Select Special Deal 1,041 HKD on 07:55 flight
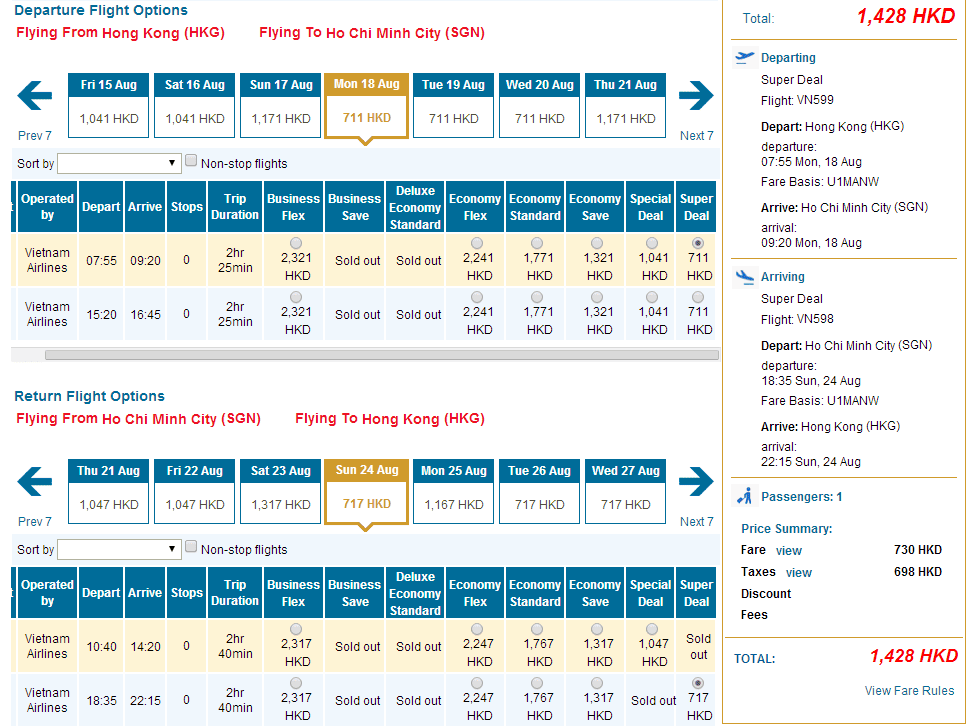Viewport: 971px width, 728px height. pyautogui.click(x=651, y=243)
